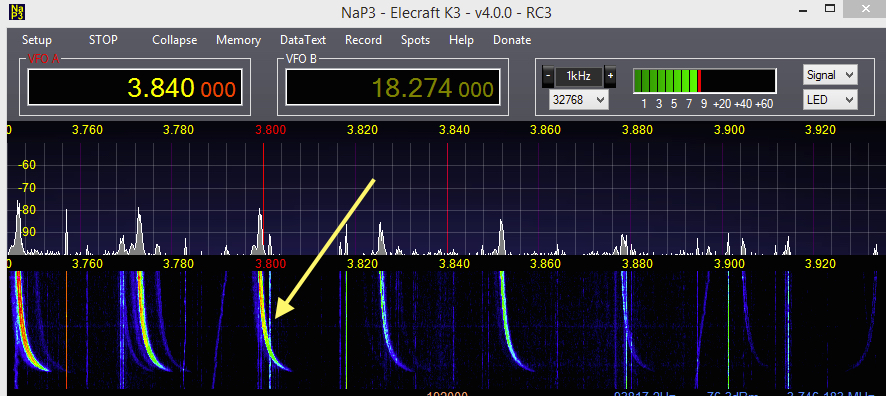The image size is (886, 396).
Task: Click 3.840 label on spectrum scale
Action: tap(454, 130)
